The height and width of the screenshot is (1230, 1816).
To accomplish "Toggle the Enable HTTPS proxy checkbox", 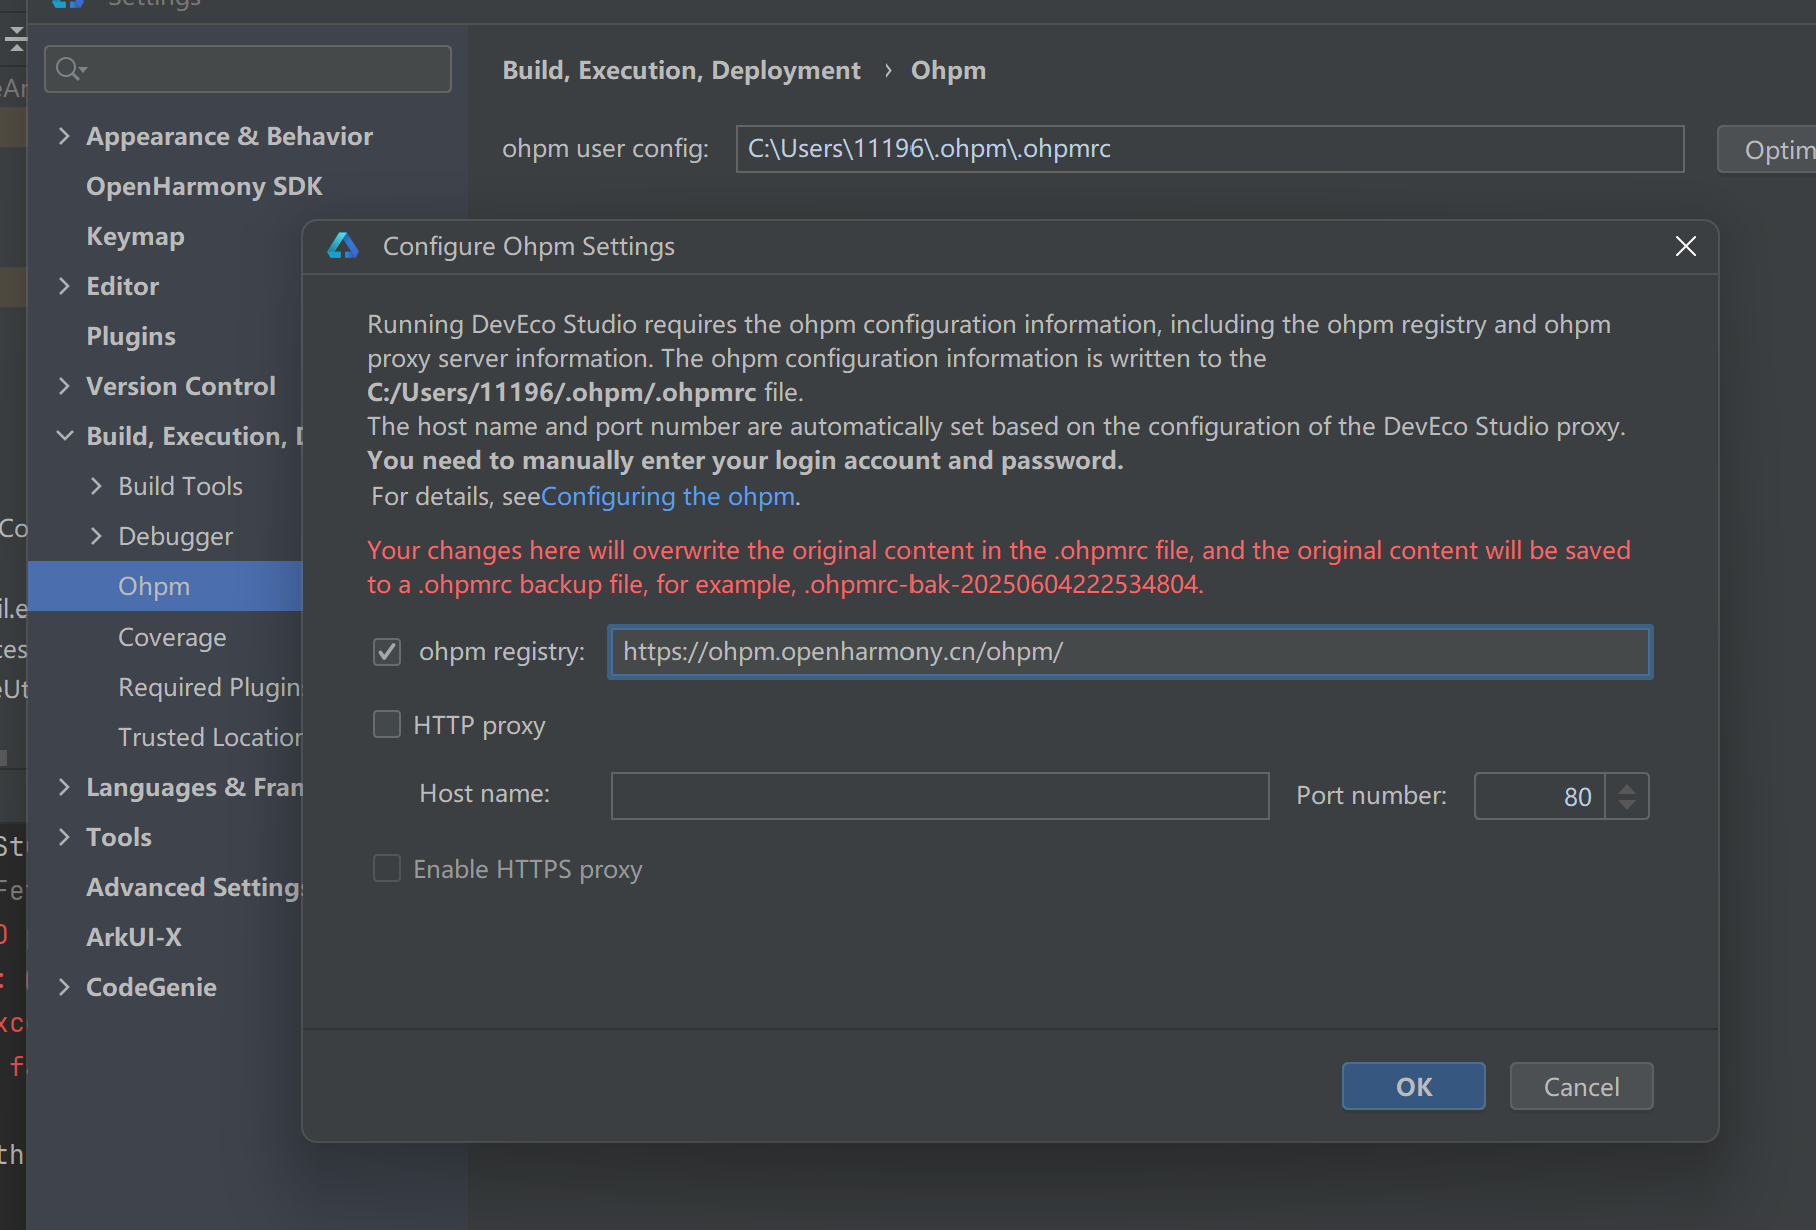I will (x=387, y=868).
